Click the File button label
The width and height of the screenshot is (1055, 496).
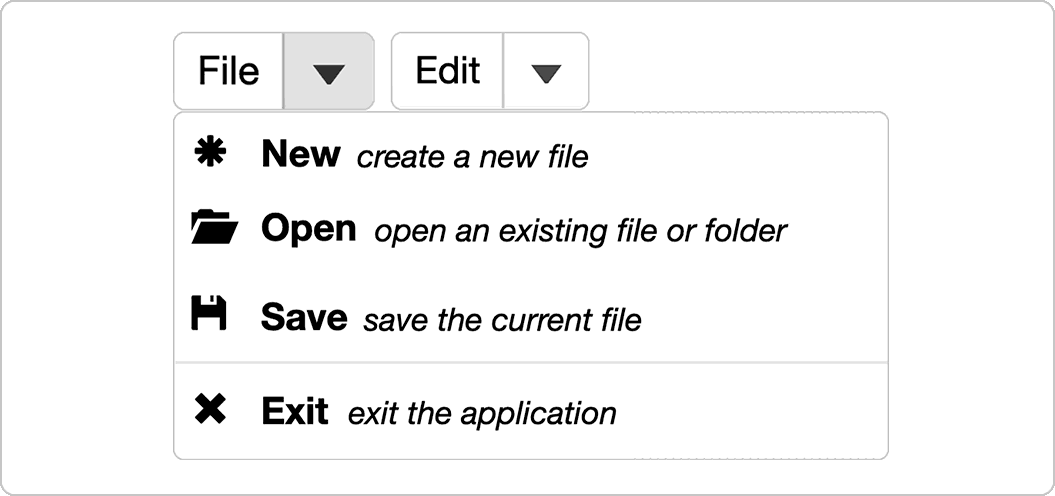click(x=229, y=71)
